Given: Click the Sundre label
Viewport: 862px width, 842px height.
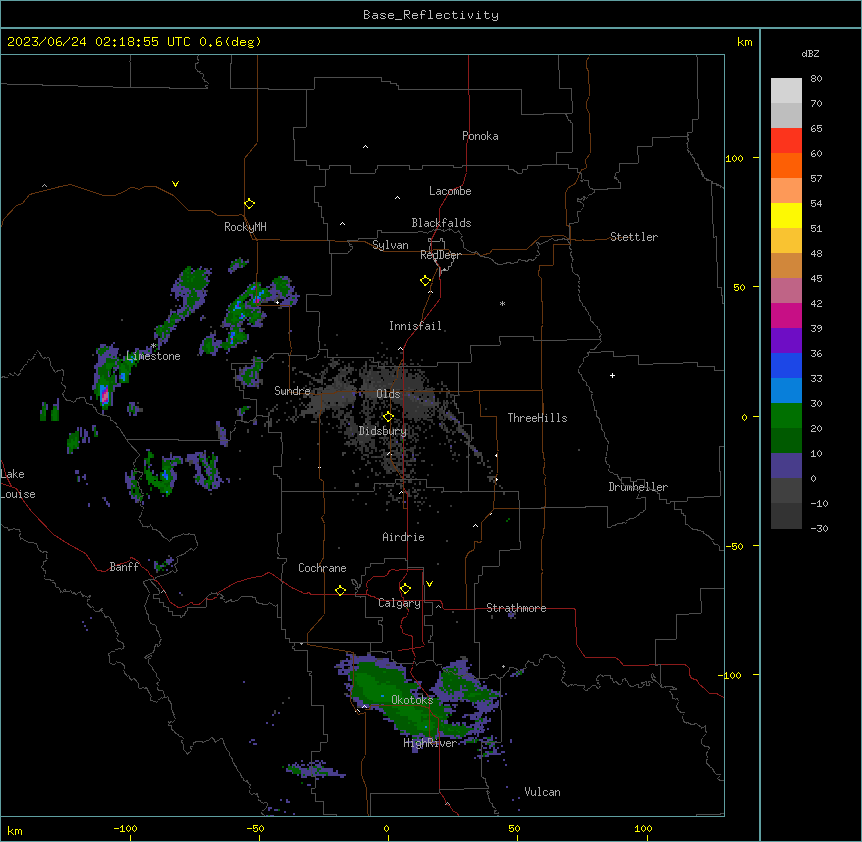Looking at the screenshot, I should [292, 391].
